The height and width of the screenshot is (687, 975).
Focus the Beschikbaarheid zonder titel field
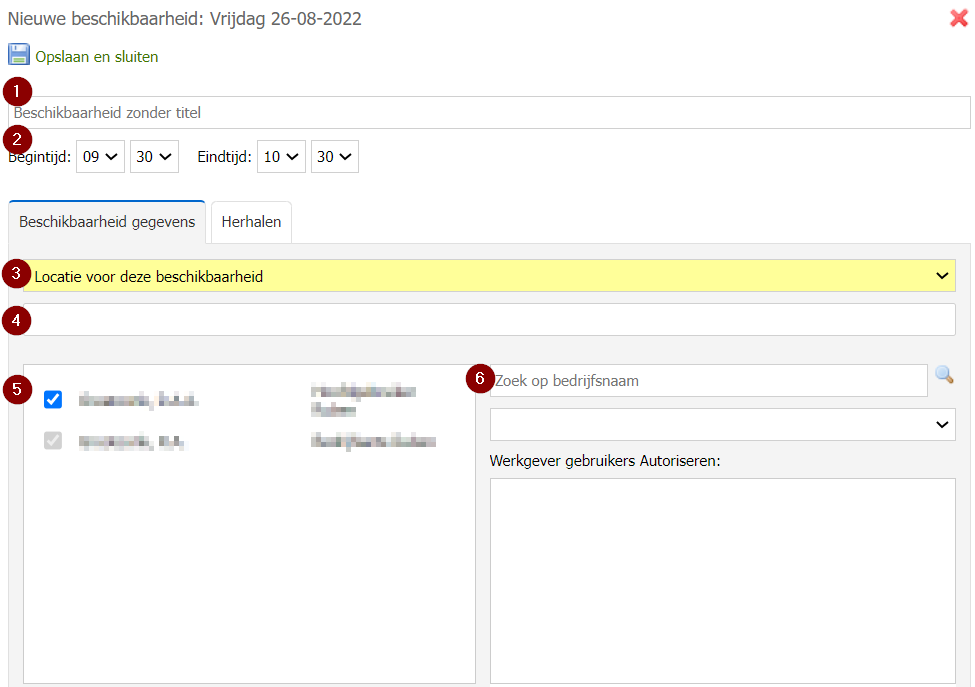[489, 113]
